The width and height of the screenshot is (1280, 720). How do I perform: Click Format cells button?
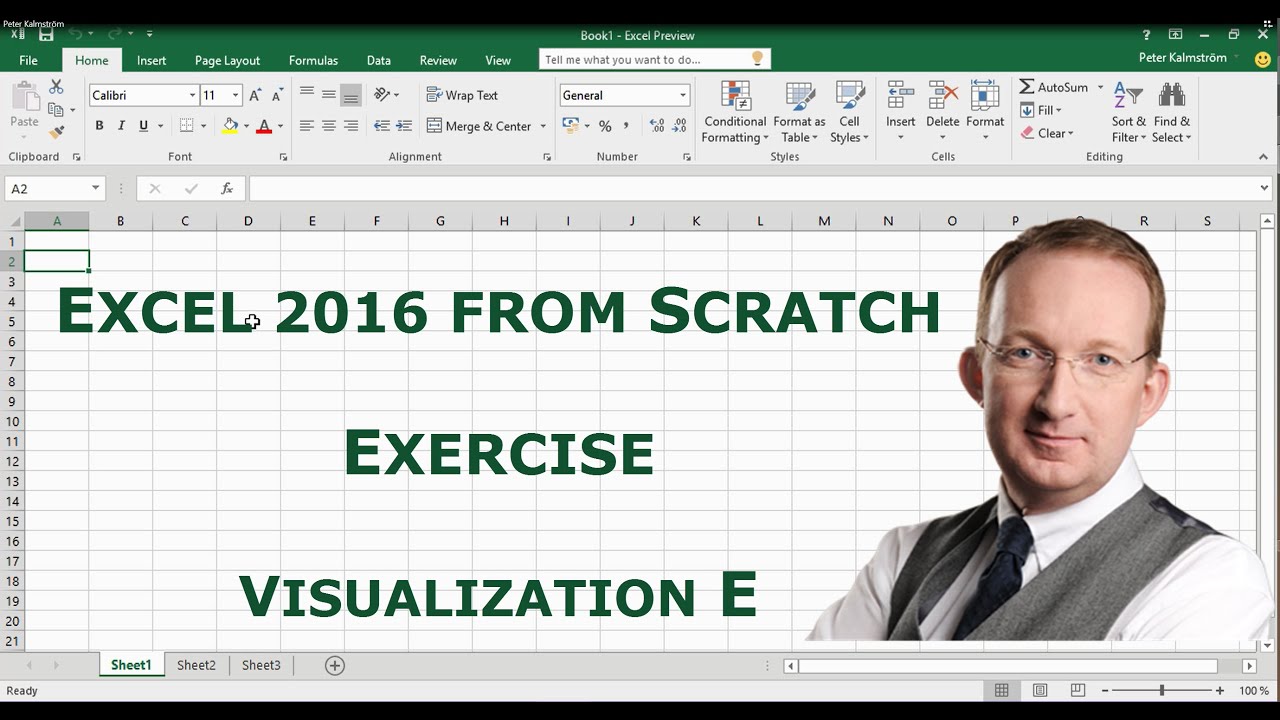point(985,112)
